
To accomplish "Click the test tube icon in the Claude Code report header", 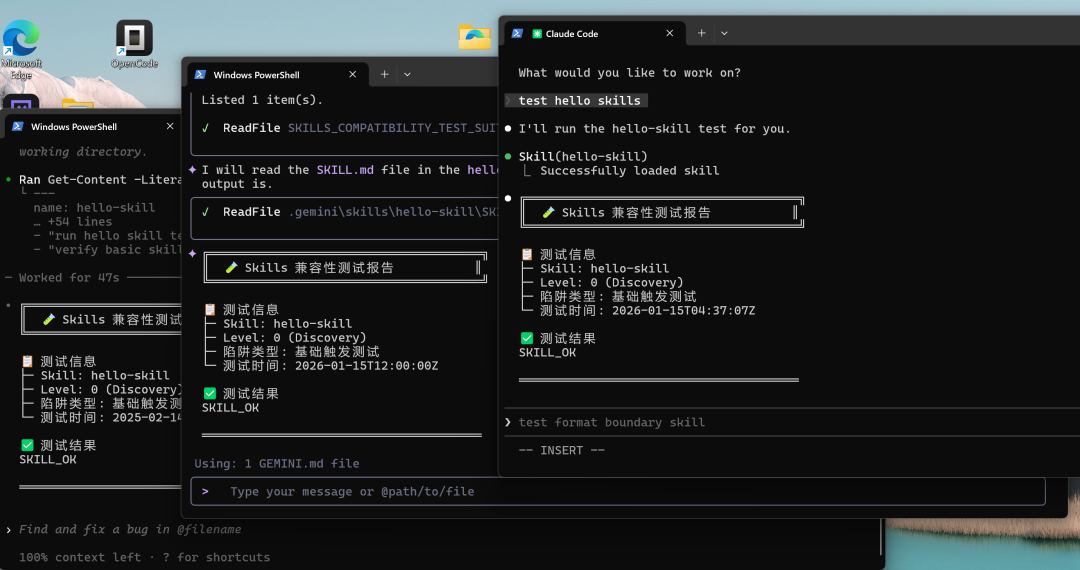I will [548, 212].
